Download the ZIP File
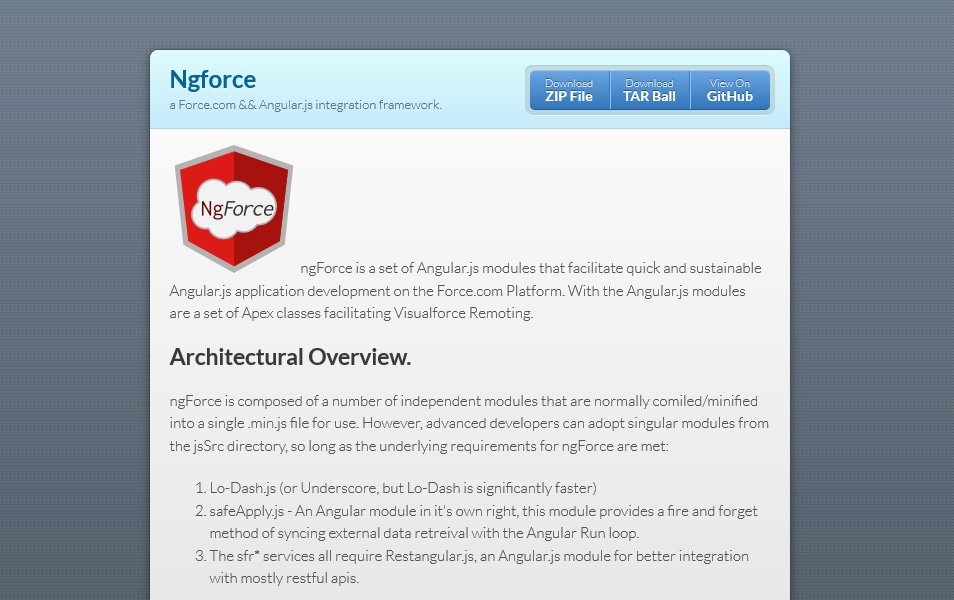The image size is (954, 600). pos(569,90)
